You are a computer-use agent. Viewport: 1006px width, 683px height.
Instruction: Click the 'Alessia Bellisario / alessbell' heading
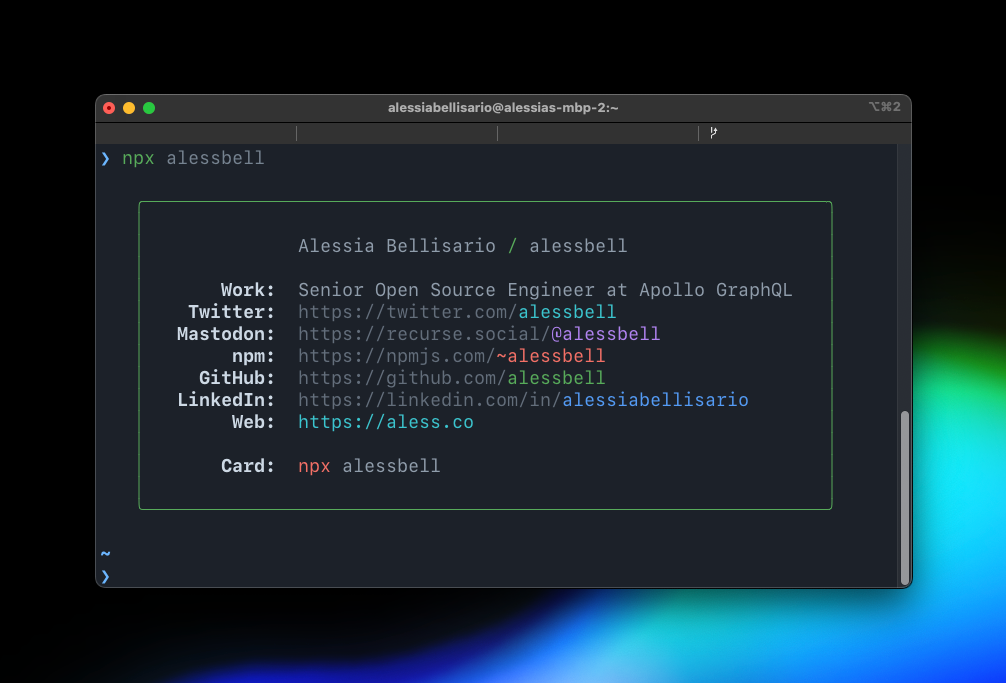pos(463,246)
